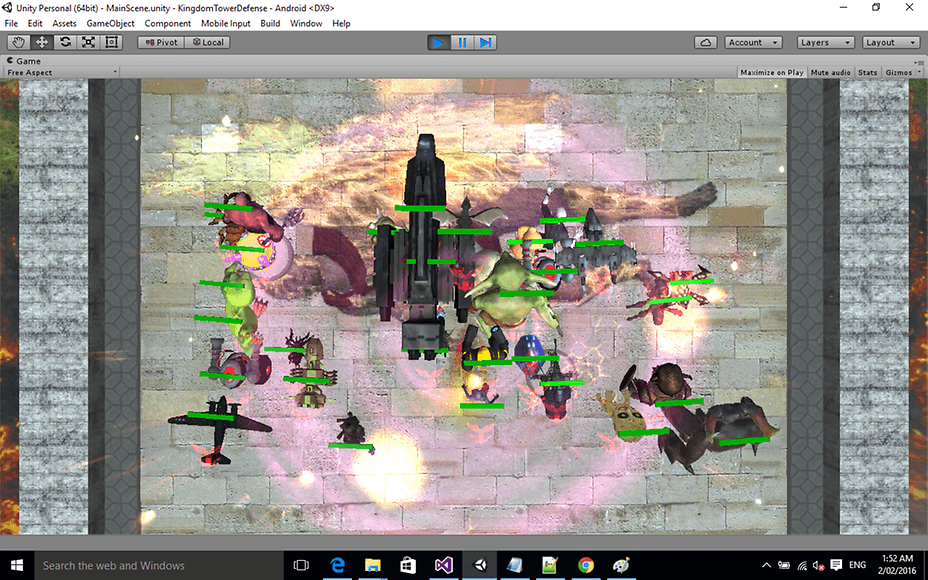Step forward one frame
928x580 pixels.
coord(485,43)
